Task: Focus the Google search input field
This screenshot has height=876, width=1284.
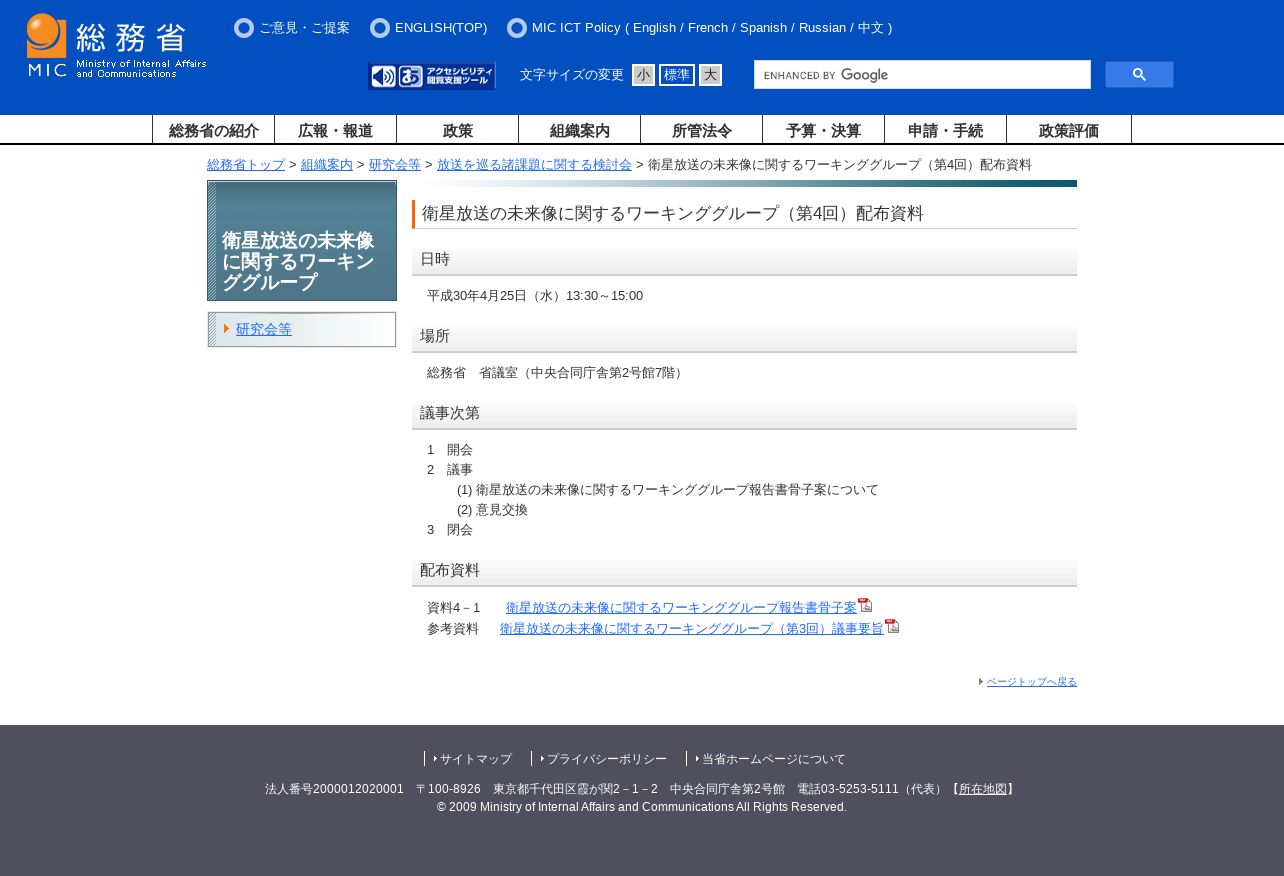Action: [922, 75]
